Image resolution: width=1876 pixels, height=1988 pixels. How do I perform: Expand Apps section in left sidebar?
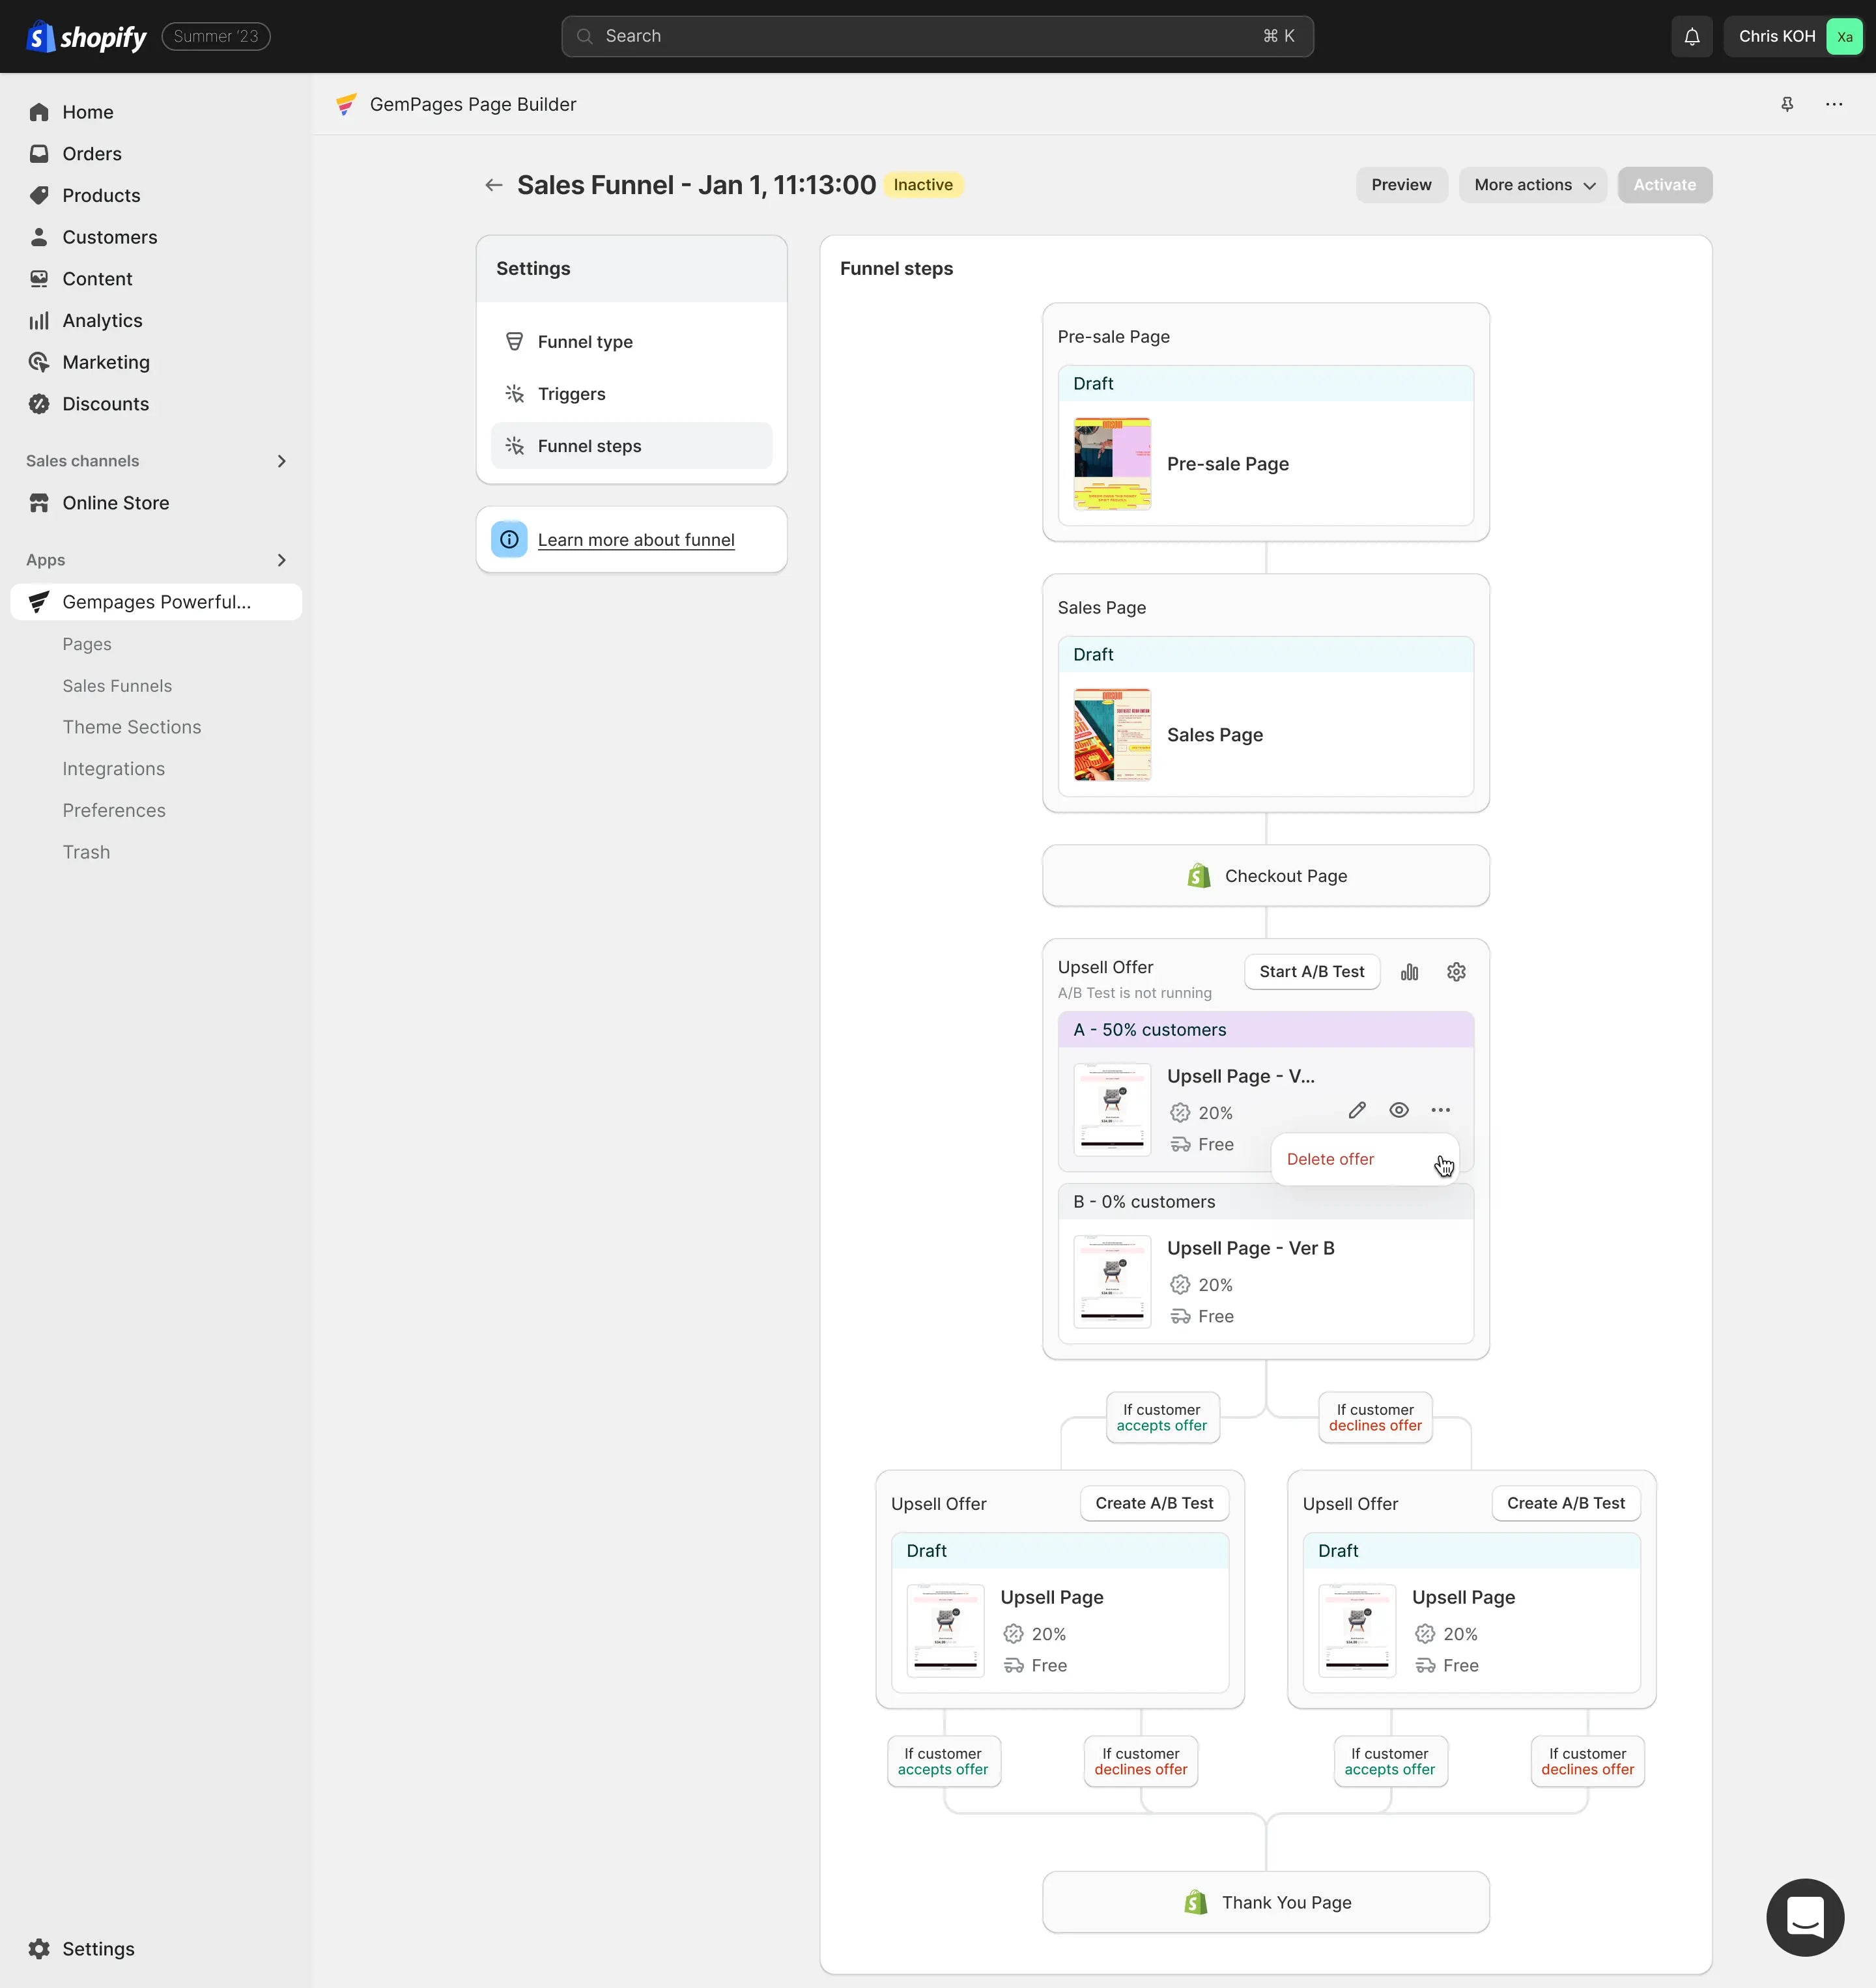pos(280,560)
